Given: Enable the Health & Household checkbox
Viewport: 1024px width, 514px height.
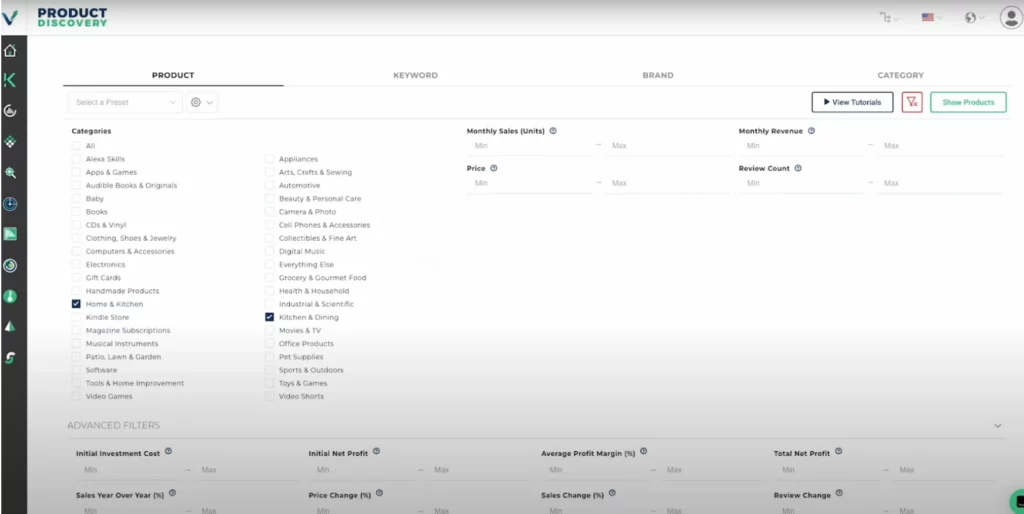Looking at the screenshot, I should coord(270,291).
